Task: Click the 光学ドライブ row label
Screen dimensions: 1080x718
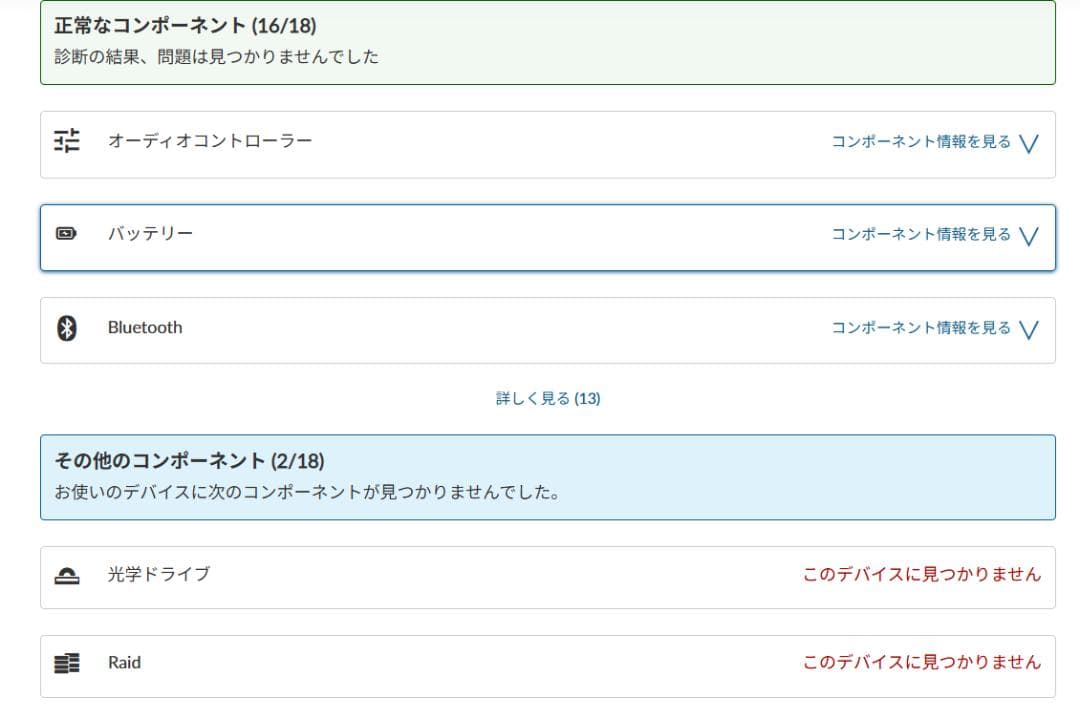Action: tap(159, 574)
